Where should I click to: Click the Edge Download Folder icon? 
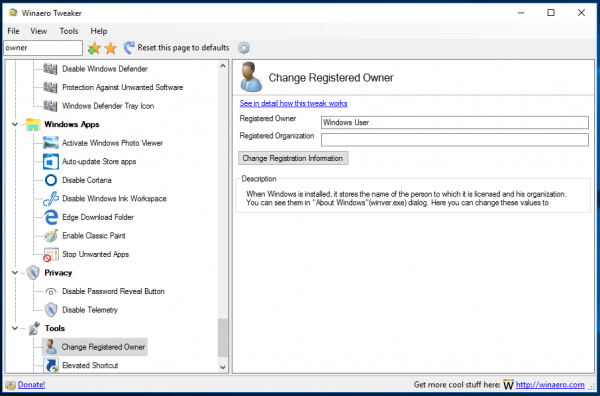coord(51,217)
